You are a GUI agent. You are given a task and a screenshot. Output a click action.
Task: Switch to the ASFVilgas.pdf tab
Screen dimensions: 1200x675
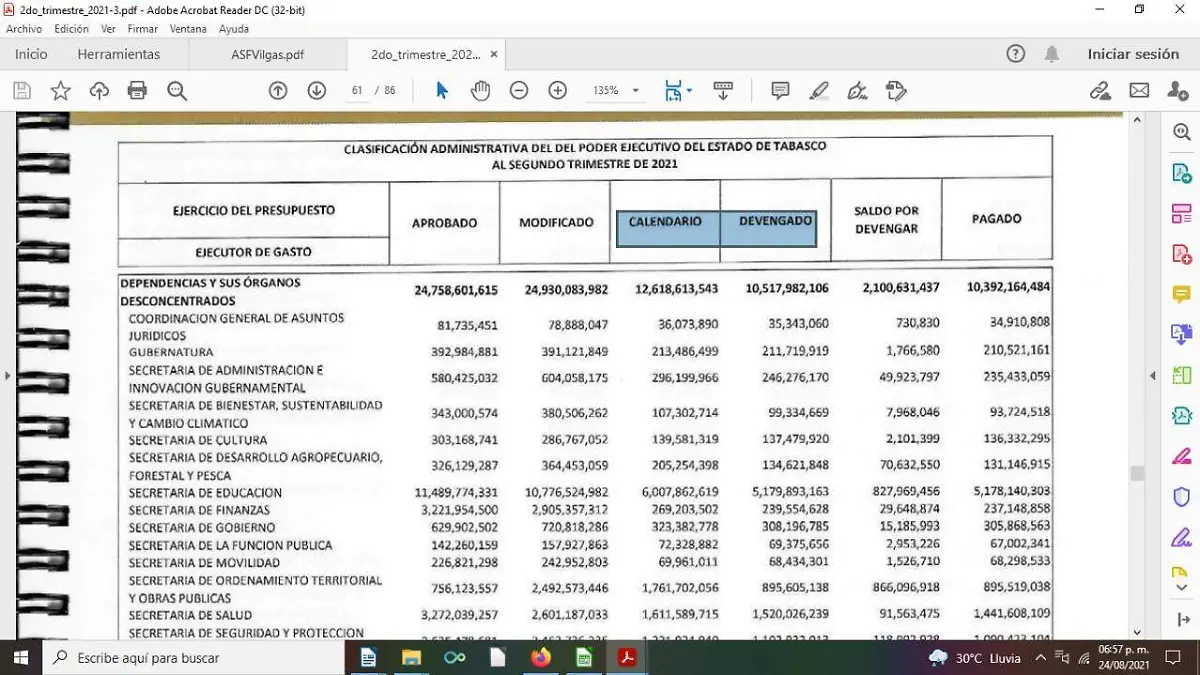(x=260, y=54)
